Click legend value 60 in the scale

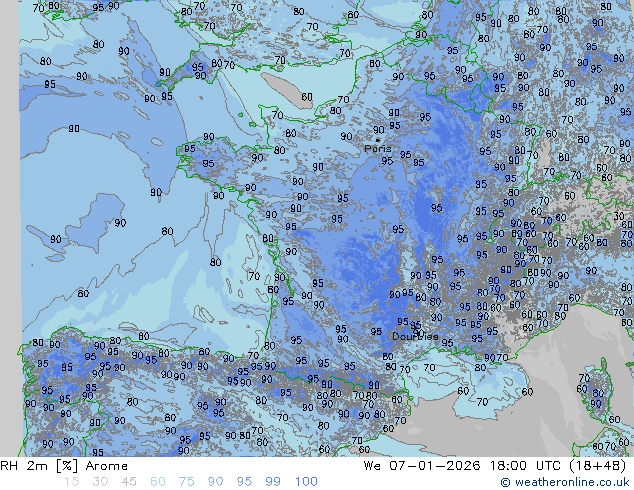[x=158, y=482]
